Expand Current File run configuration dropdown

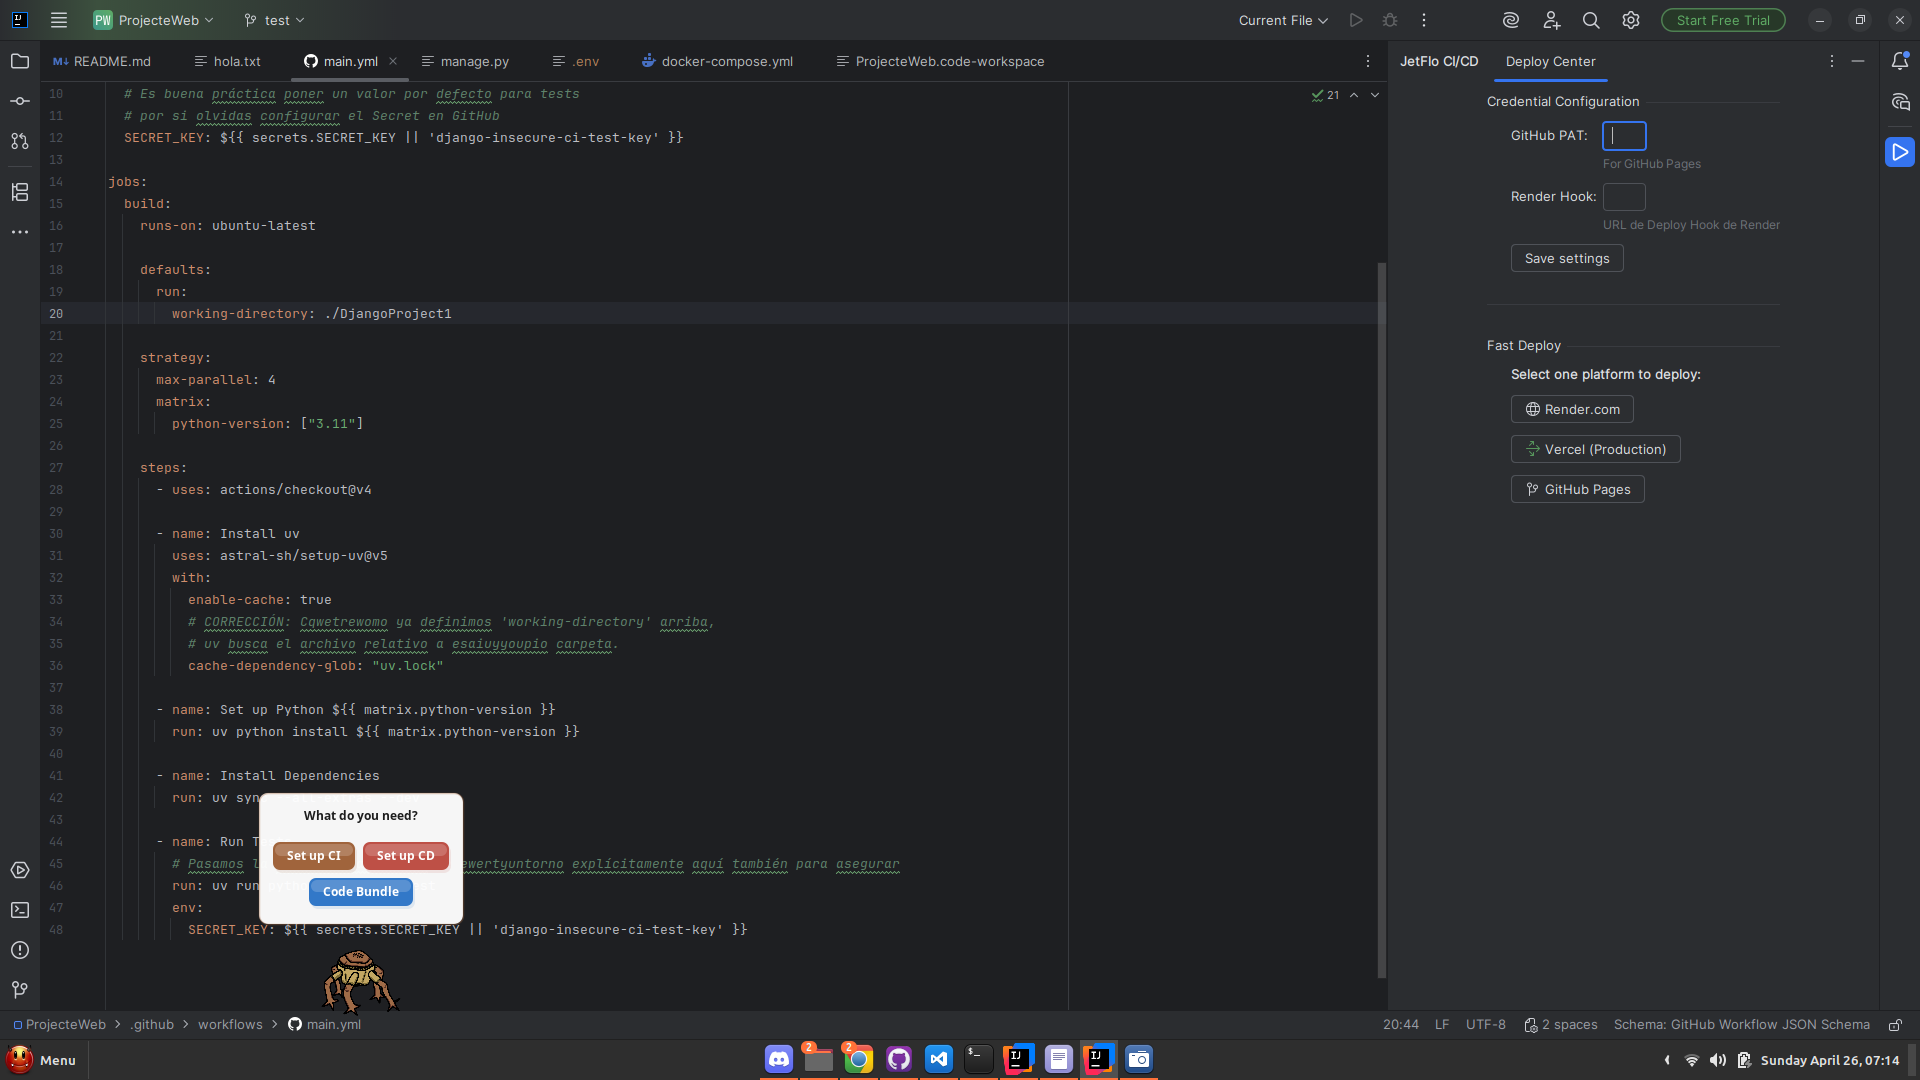[x=1283, y=20]
